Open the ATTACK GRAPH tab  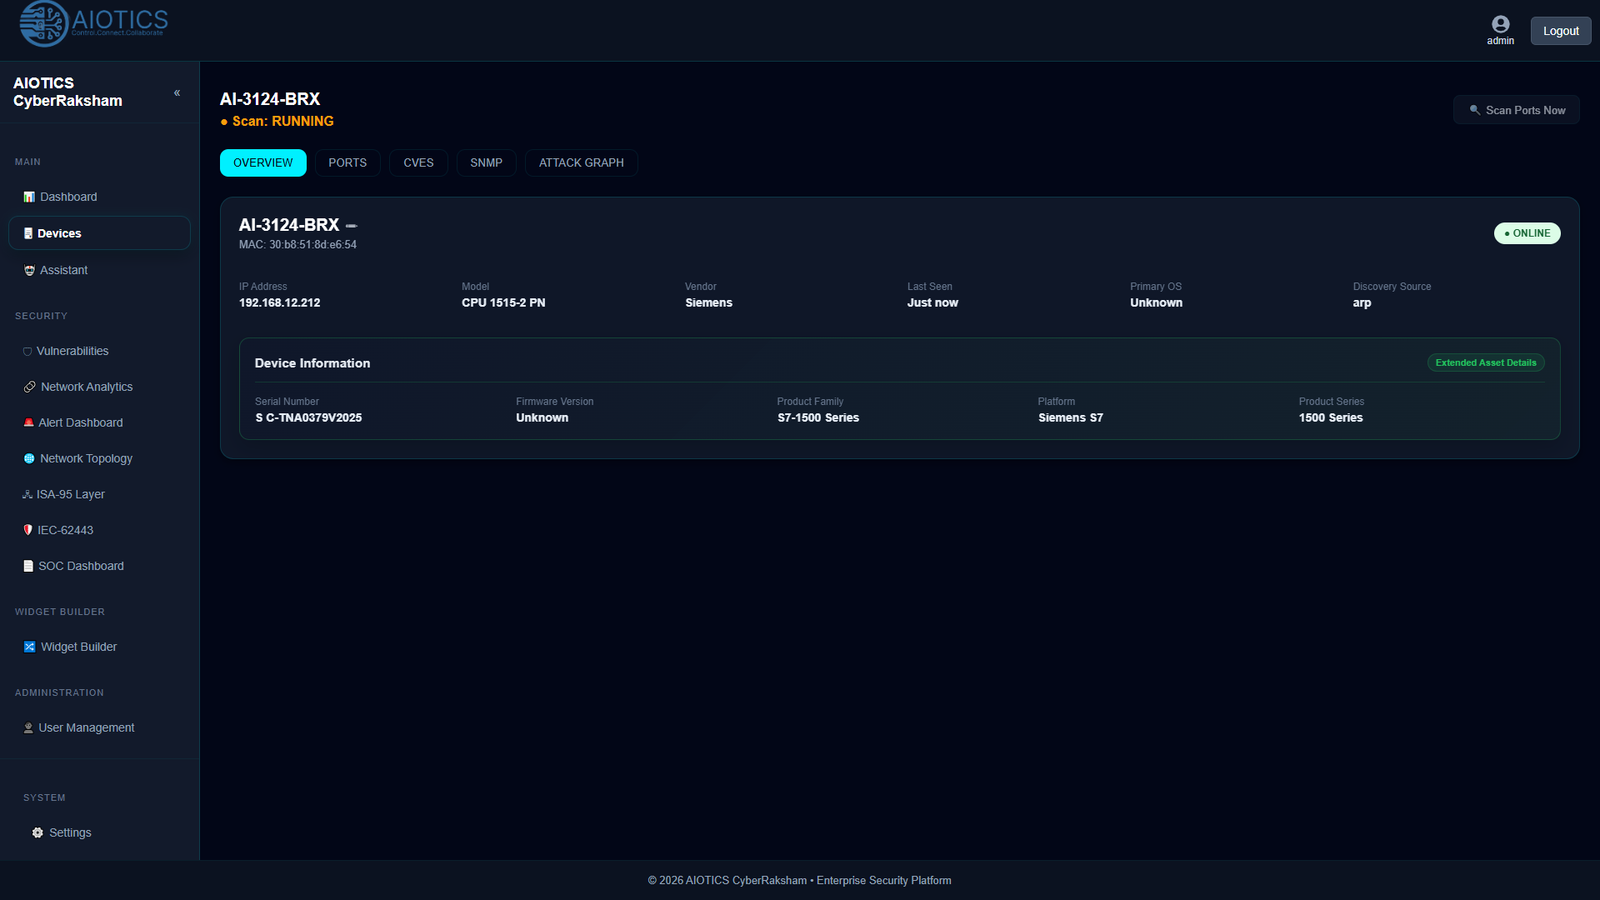[581, 163]
